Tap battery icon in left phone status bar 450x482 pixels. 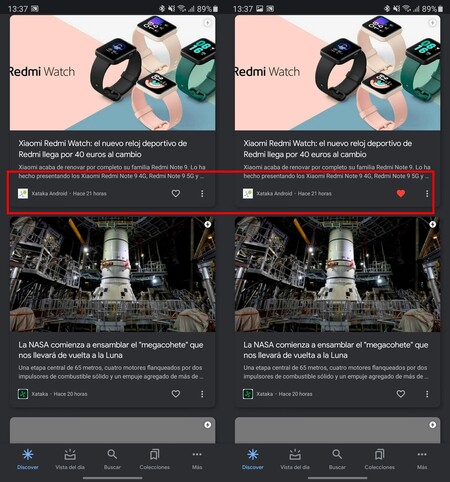[216, 9]
